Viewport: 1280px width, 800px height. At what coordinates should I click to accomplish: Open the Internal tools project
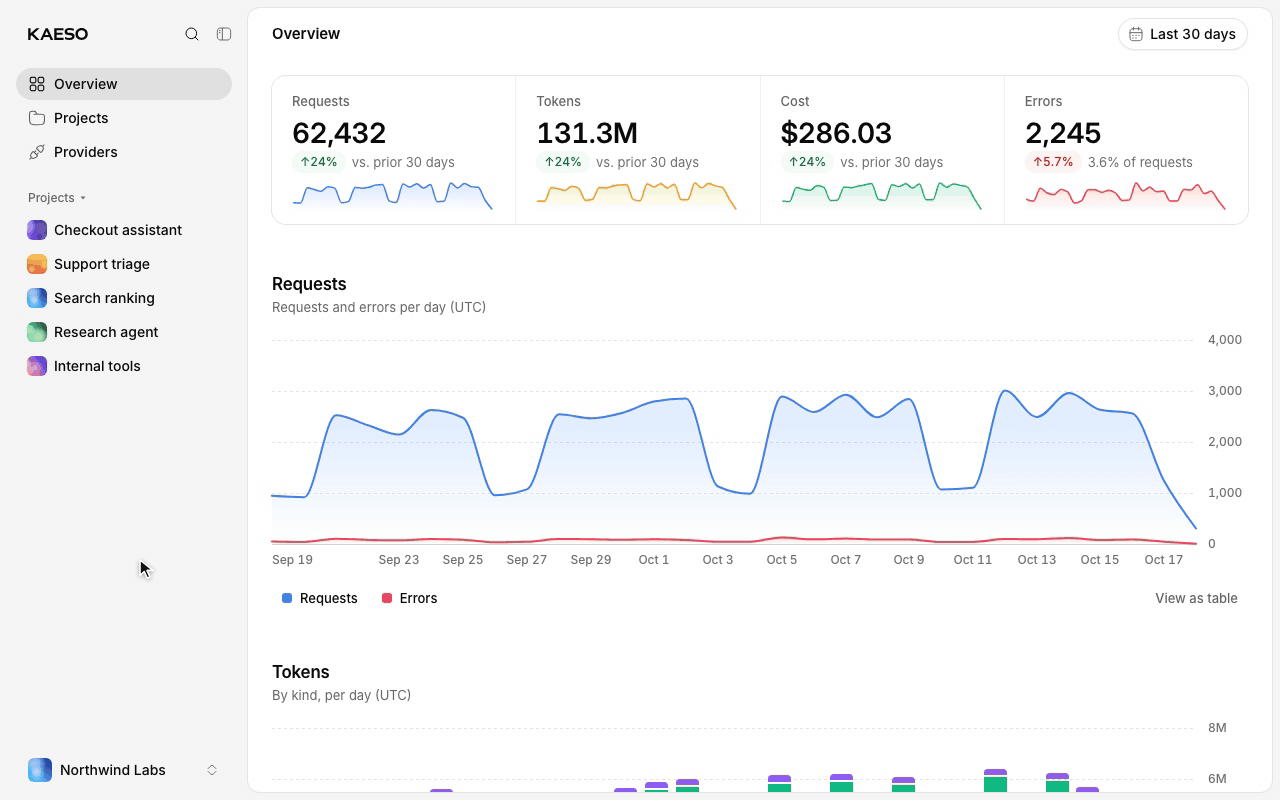coord(124,366)
